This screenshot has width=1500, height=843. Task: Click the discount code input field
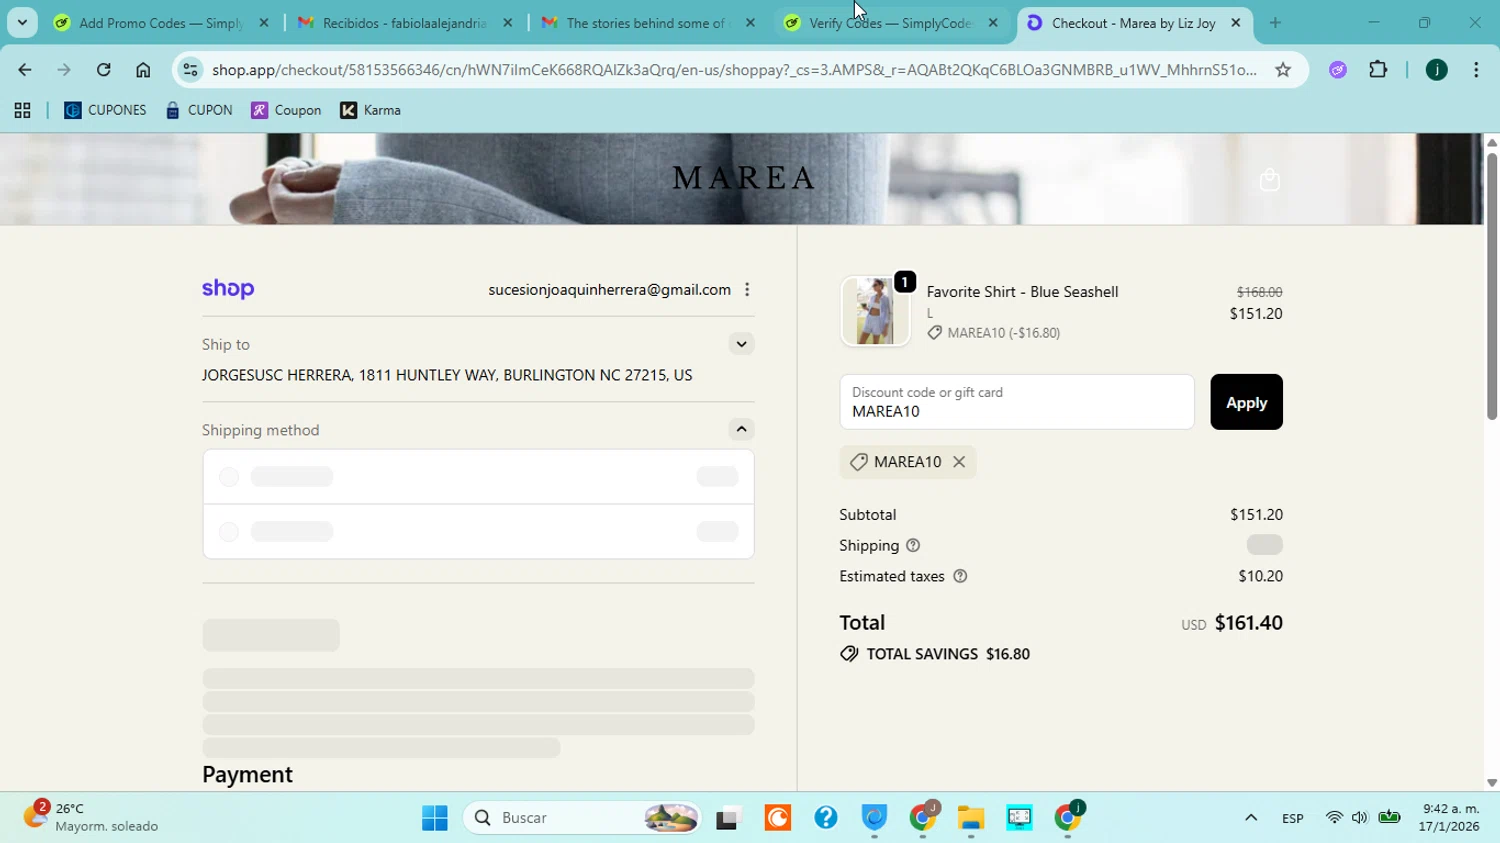coord(1017,402)
